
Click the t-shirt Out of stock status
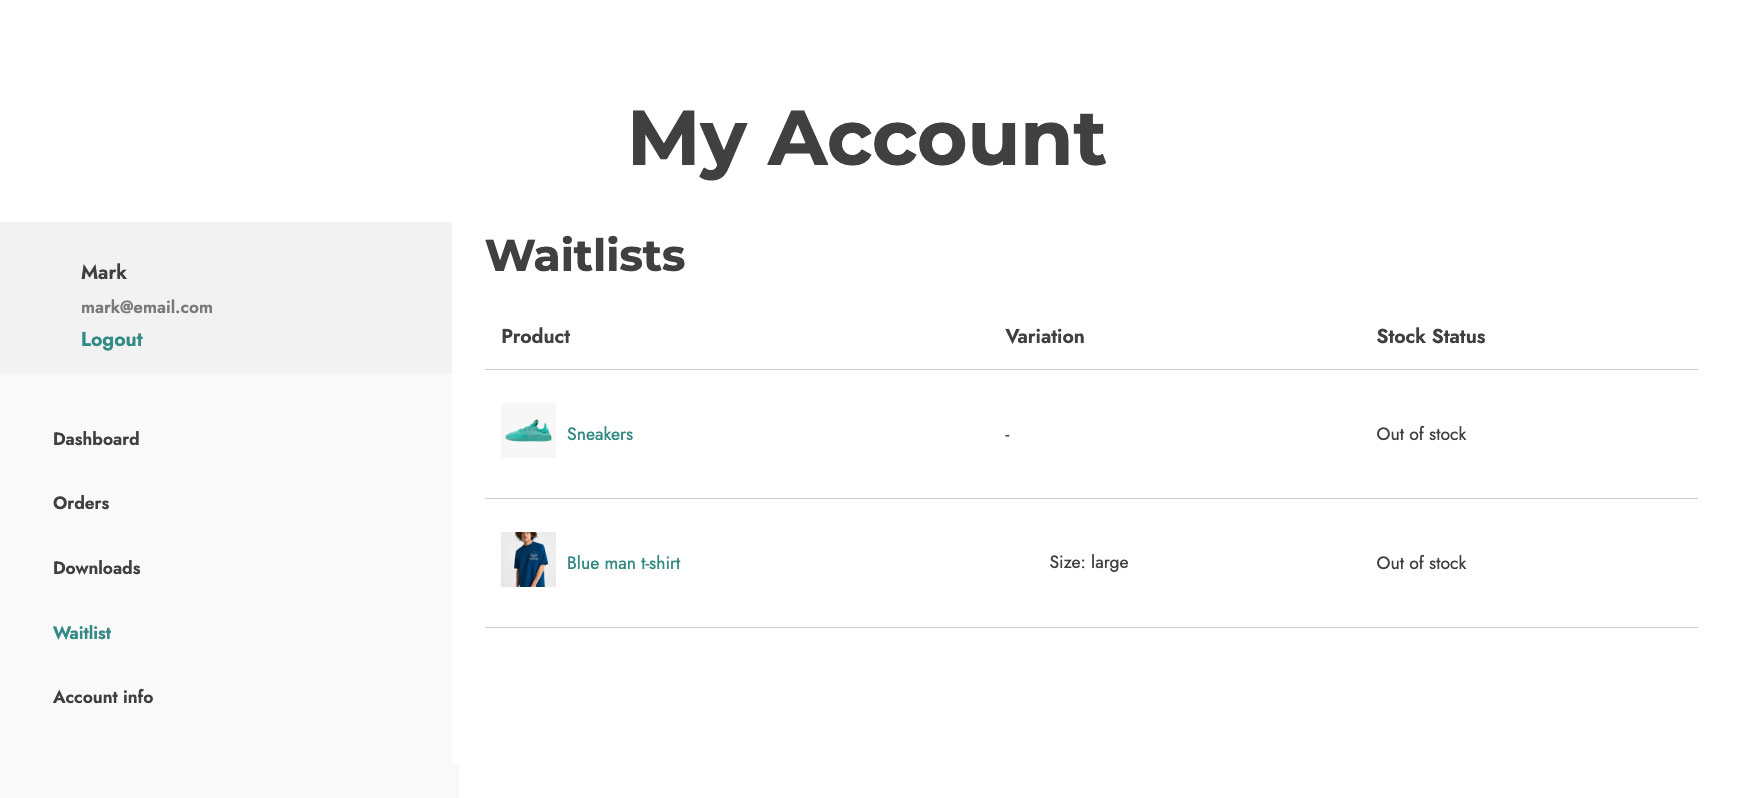[x=1421, y=563]
